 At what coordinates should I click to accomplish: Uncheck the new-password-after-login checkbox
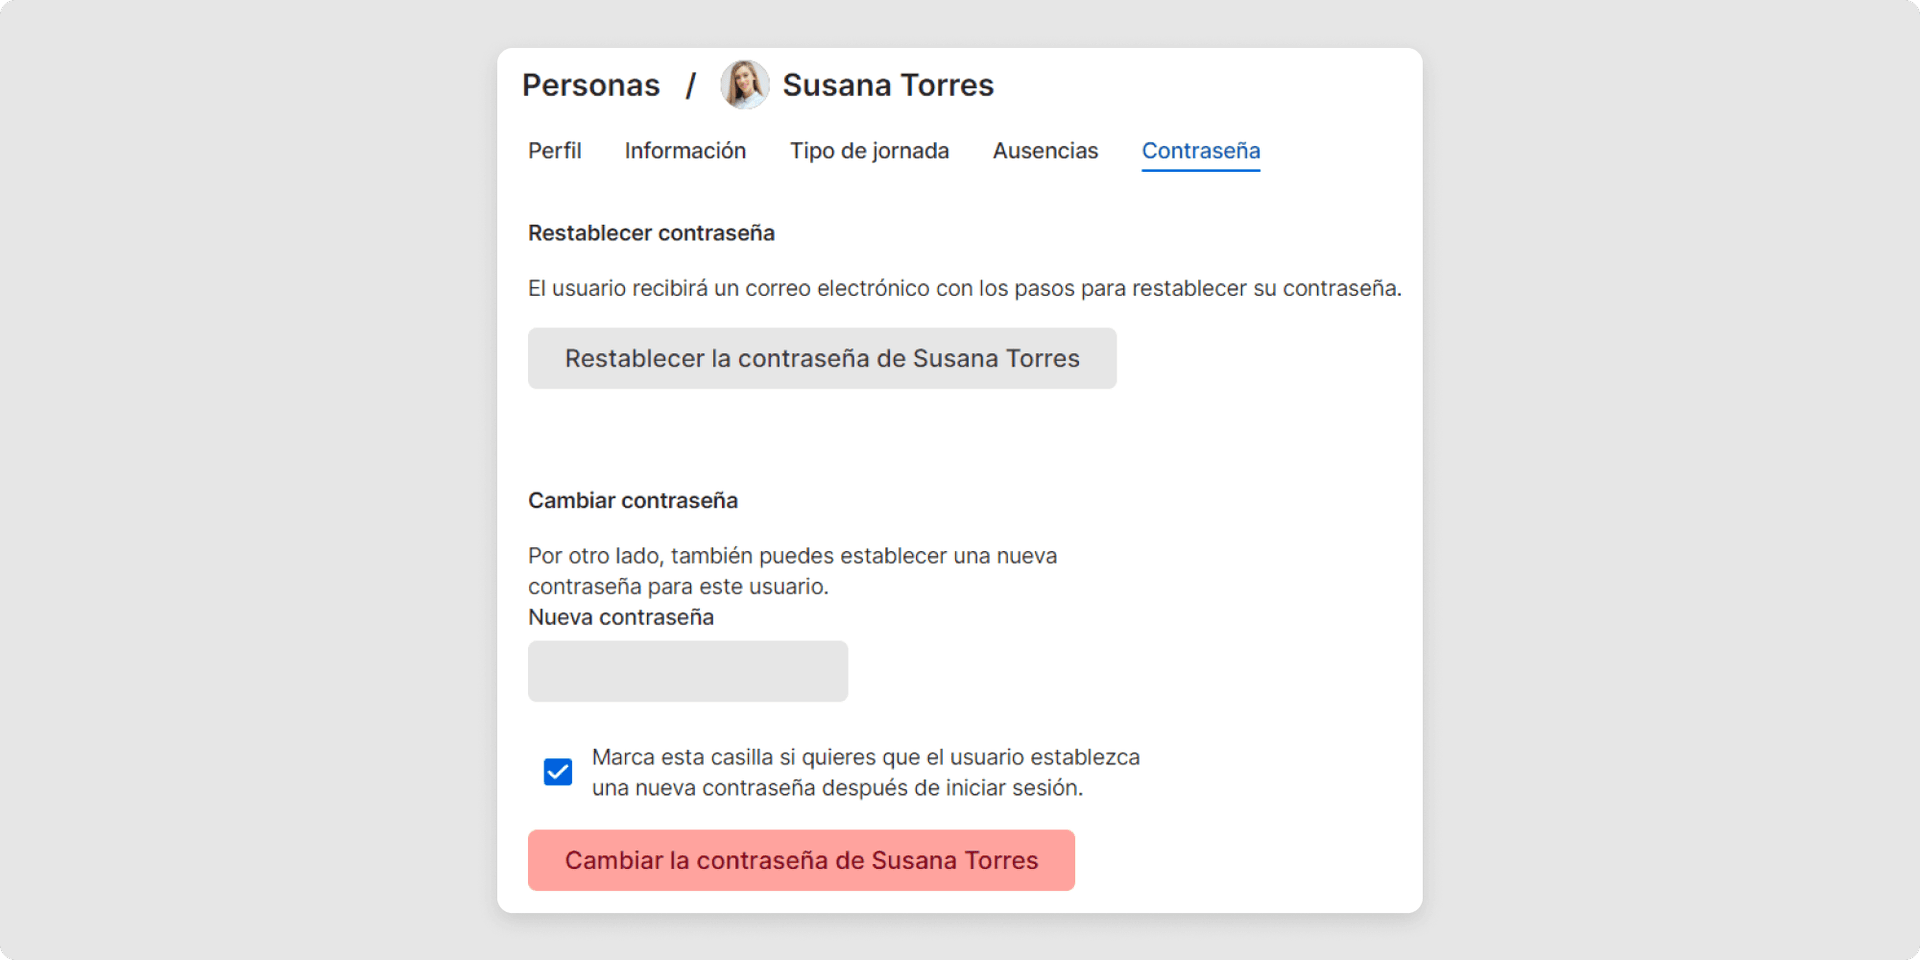click(x=557, y=771)
